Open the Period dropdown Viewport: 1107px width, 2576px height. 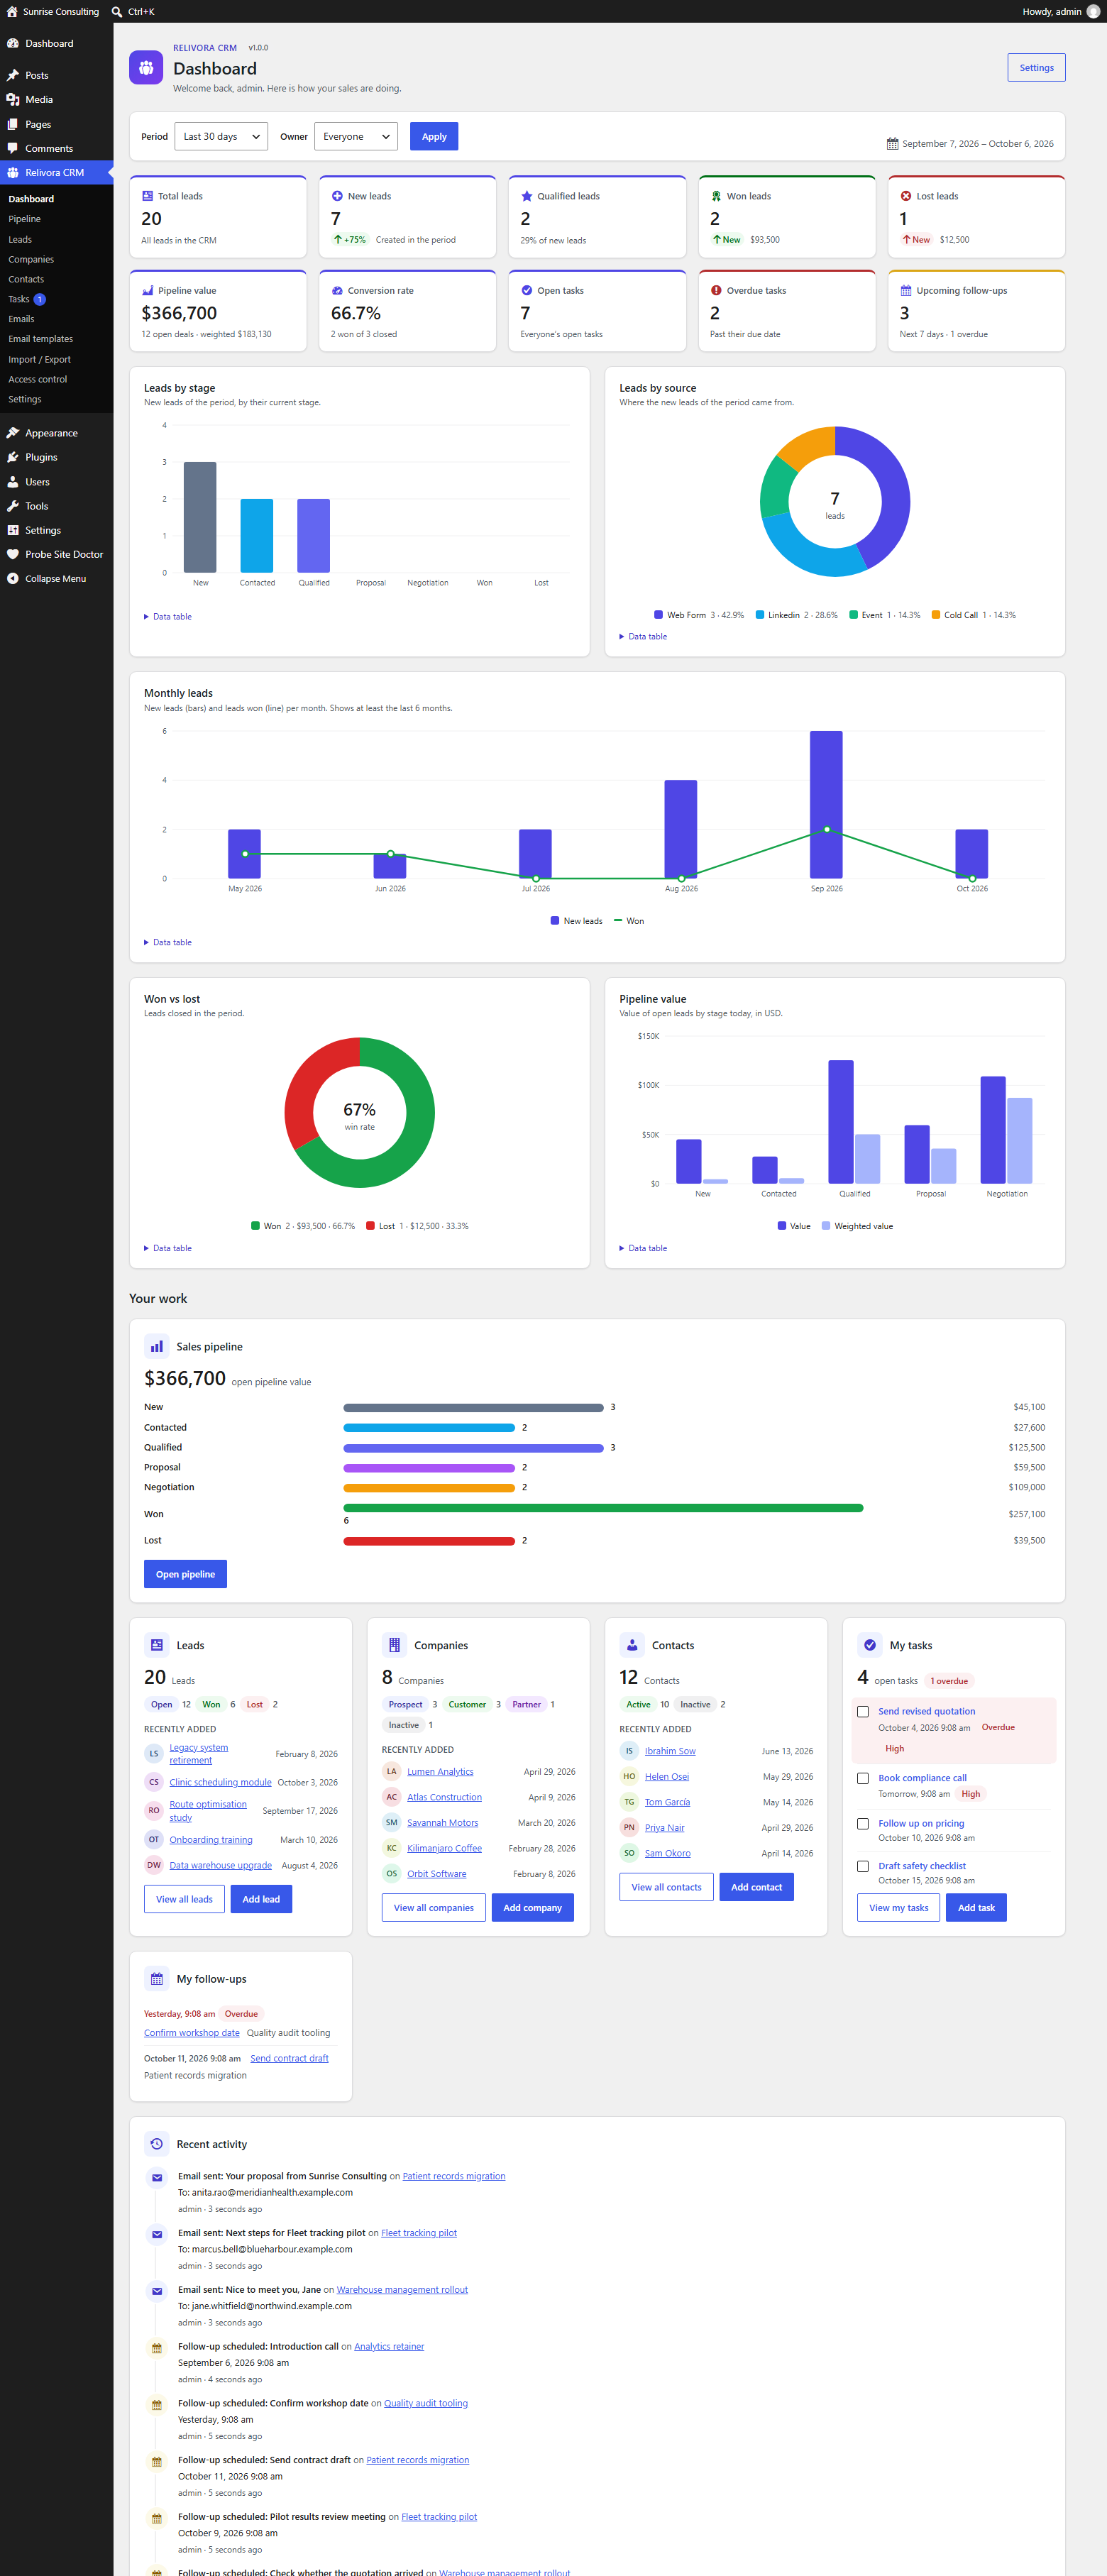point(221,136)
